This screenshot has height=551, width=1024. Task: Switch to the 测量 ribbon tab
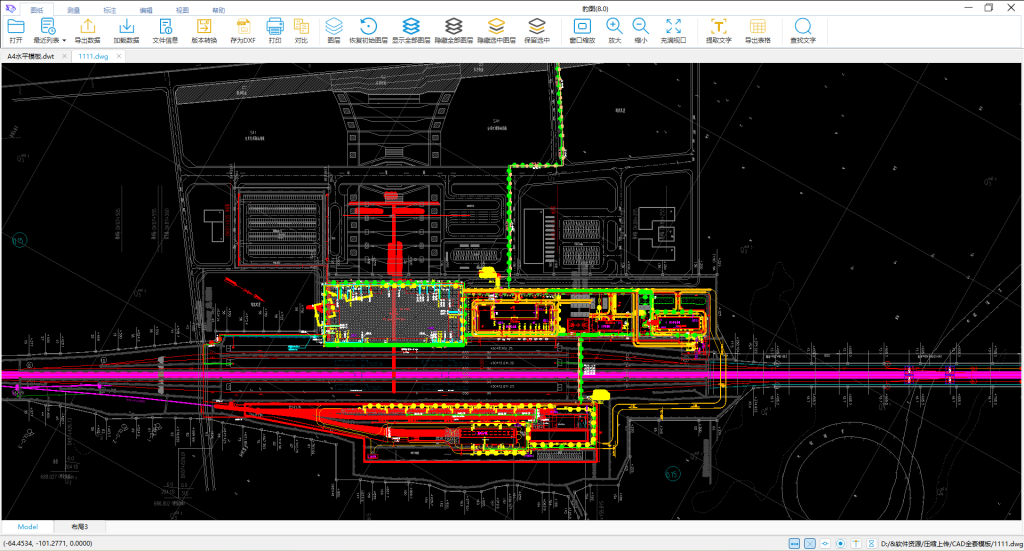(74, 8)
